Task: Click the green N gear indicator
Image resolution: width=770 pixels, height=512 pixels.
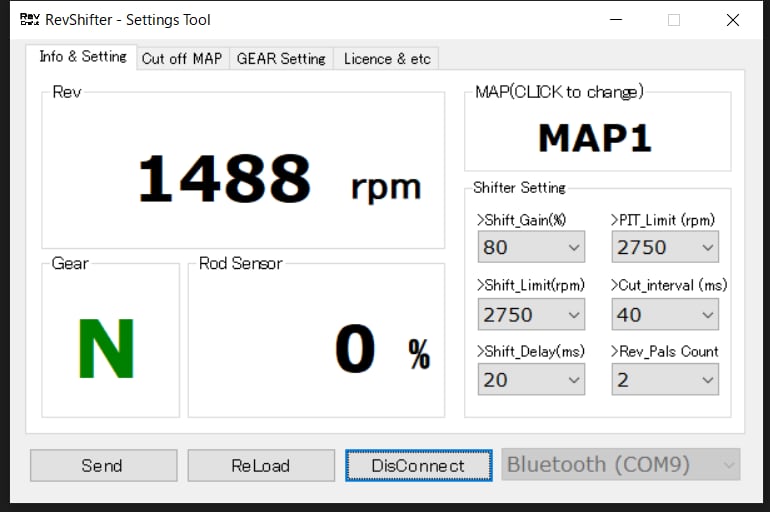Action: [107, 348]
